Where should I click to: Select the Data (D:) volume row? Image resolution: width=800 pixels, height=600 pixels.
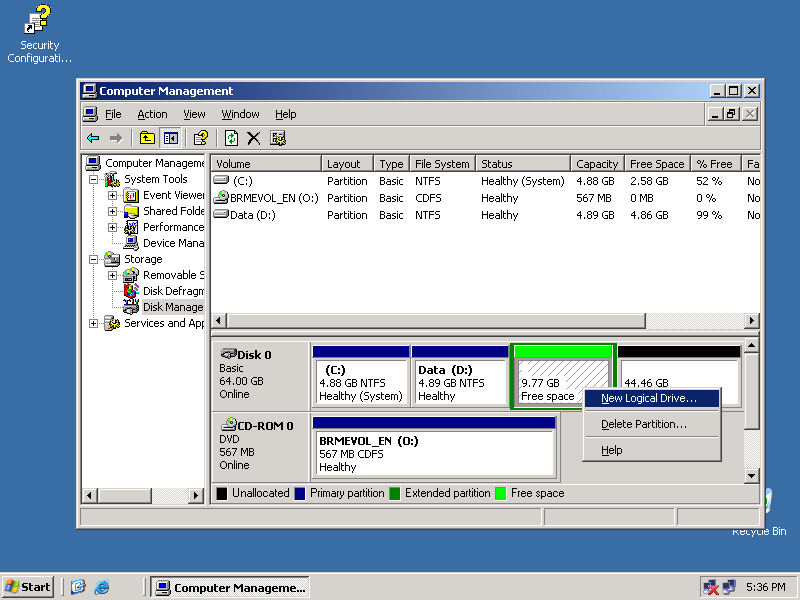pos(486,215)
